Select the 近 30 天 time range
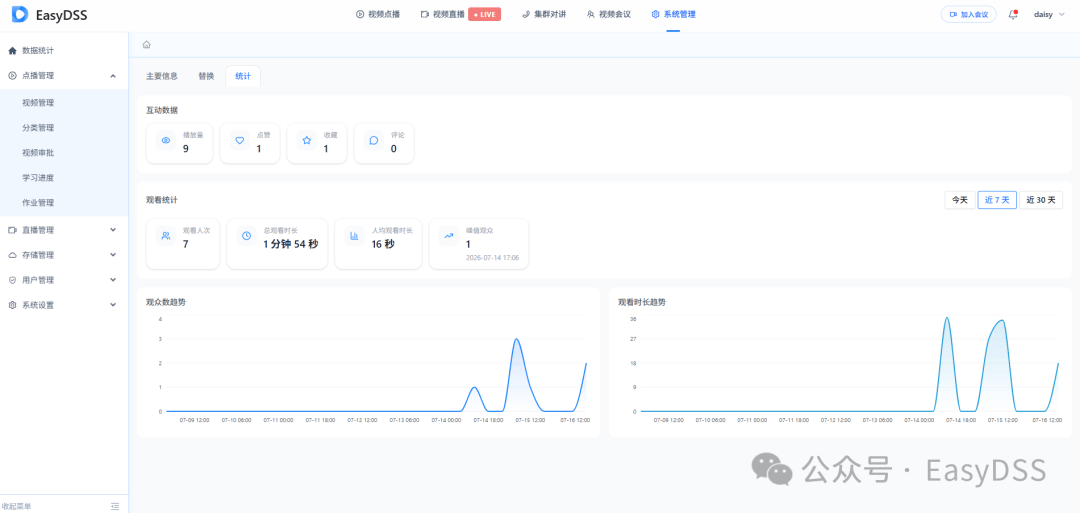Screen dimensions: 1080x513 click(x=1041, y=200)
